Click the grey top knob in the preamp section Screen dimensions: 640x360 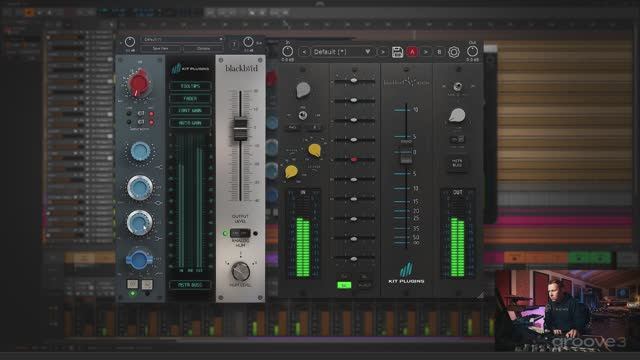coord(303,90)
